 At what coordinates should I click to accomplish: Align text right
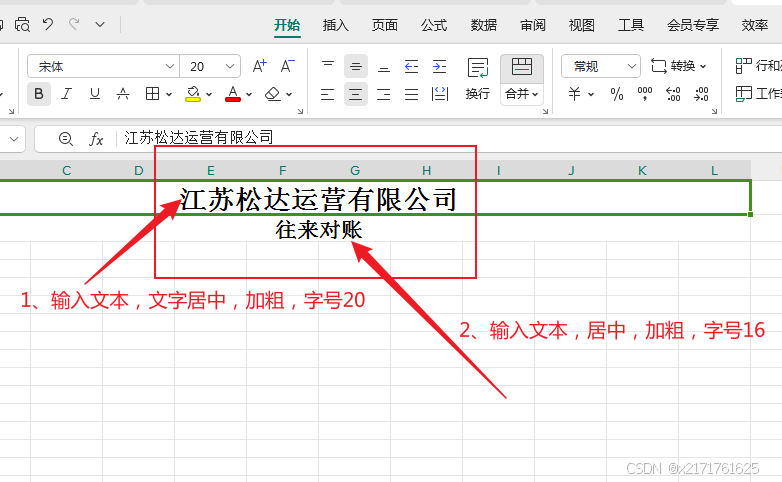(384, 94)
